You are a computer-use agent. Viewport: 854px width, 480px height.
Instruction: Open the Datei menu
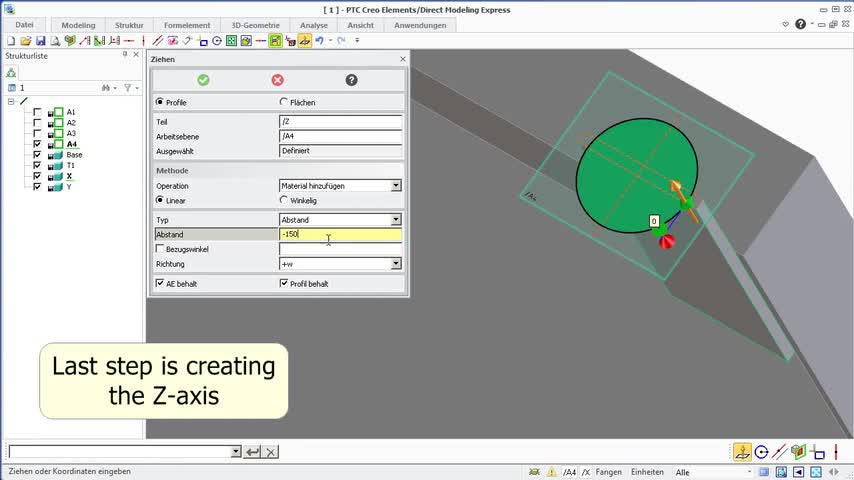25,25
